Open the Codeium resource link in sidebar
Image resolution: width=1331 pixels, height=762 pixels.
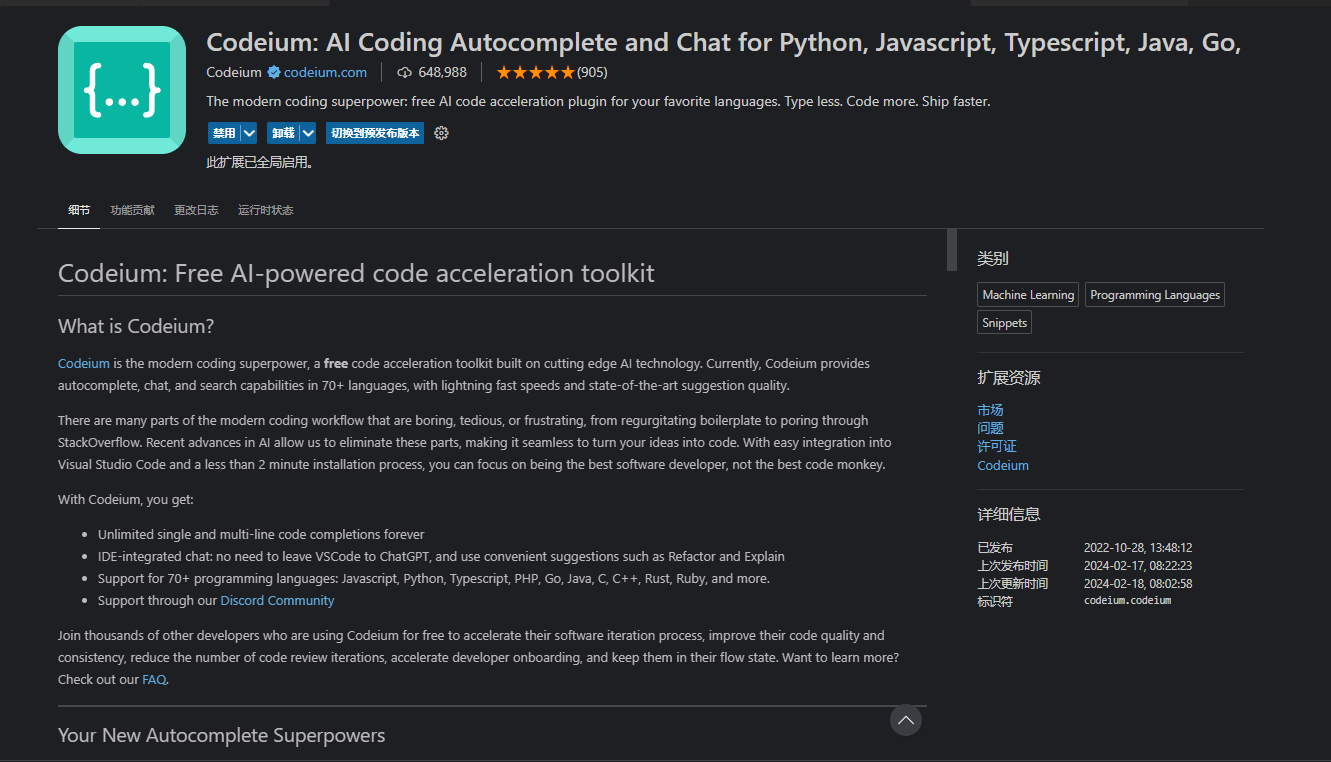point(1003,465)
